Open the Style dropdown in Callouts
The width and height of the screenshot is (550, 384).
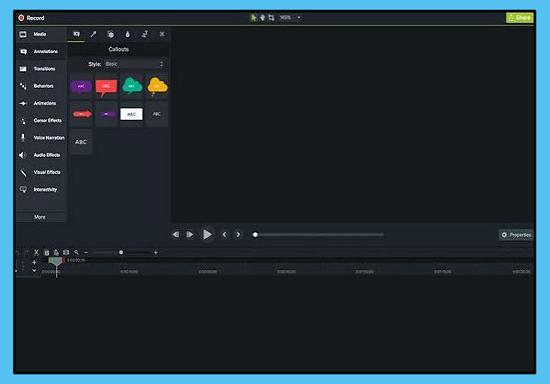pyautogui.click(x=134, y=64)
